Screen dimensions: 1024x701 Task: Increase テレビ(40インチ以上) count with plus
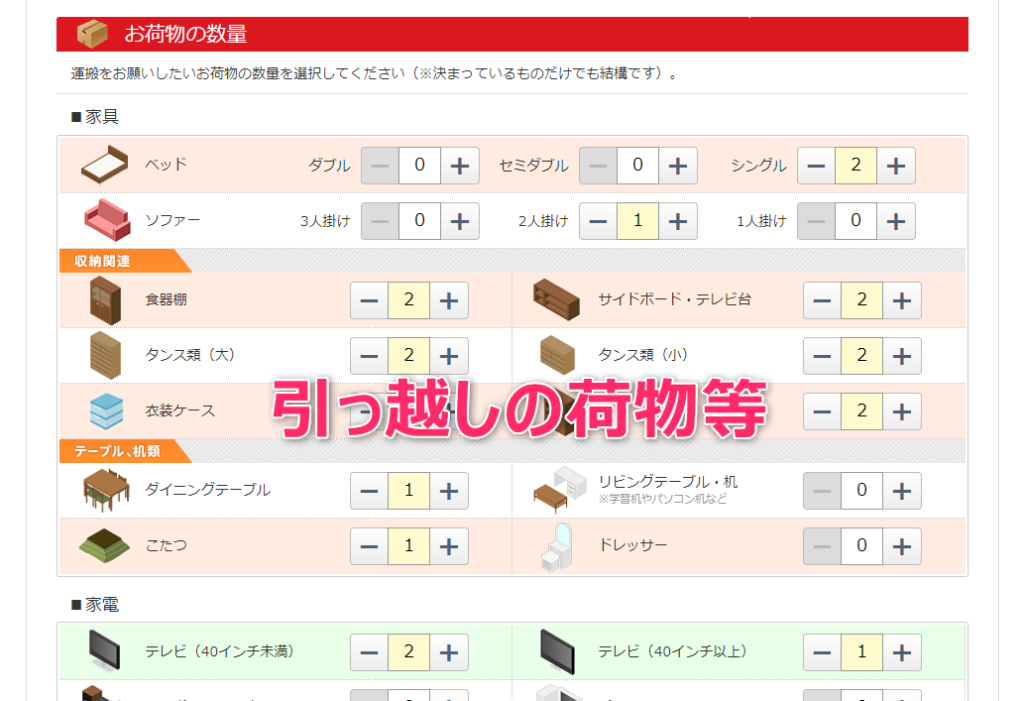tap(902, 652)
